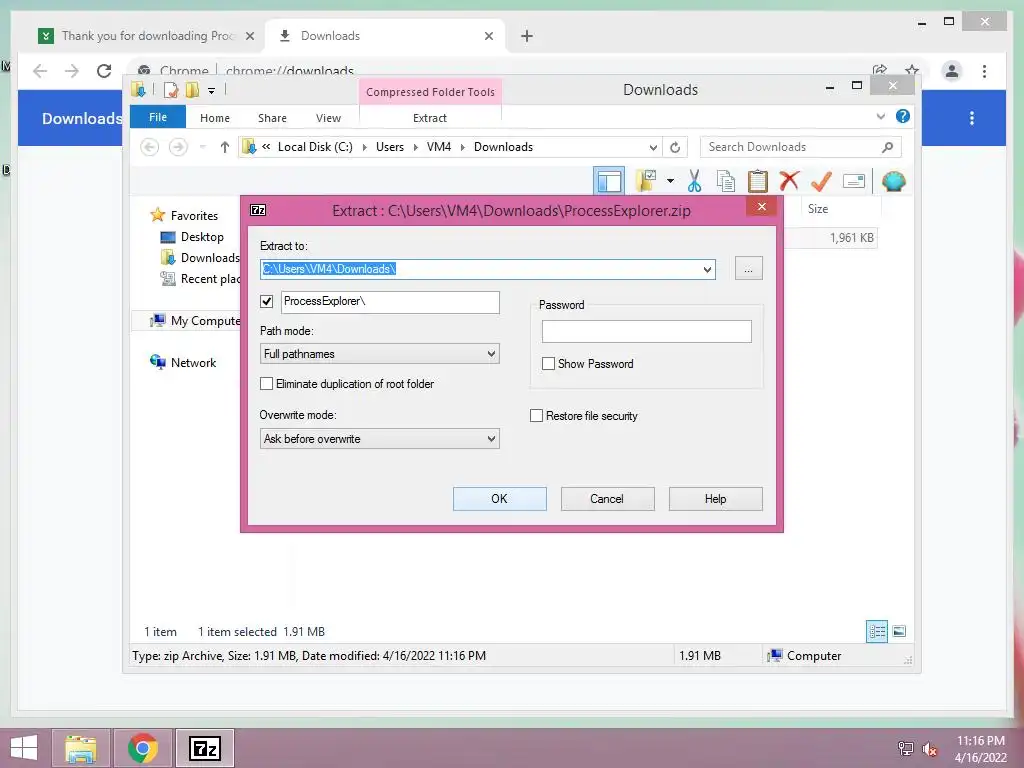Switch to Thank you for downloading tab
Viewport: 1024px width, 768px height.
click(146, 36)
